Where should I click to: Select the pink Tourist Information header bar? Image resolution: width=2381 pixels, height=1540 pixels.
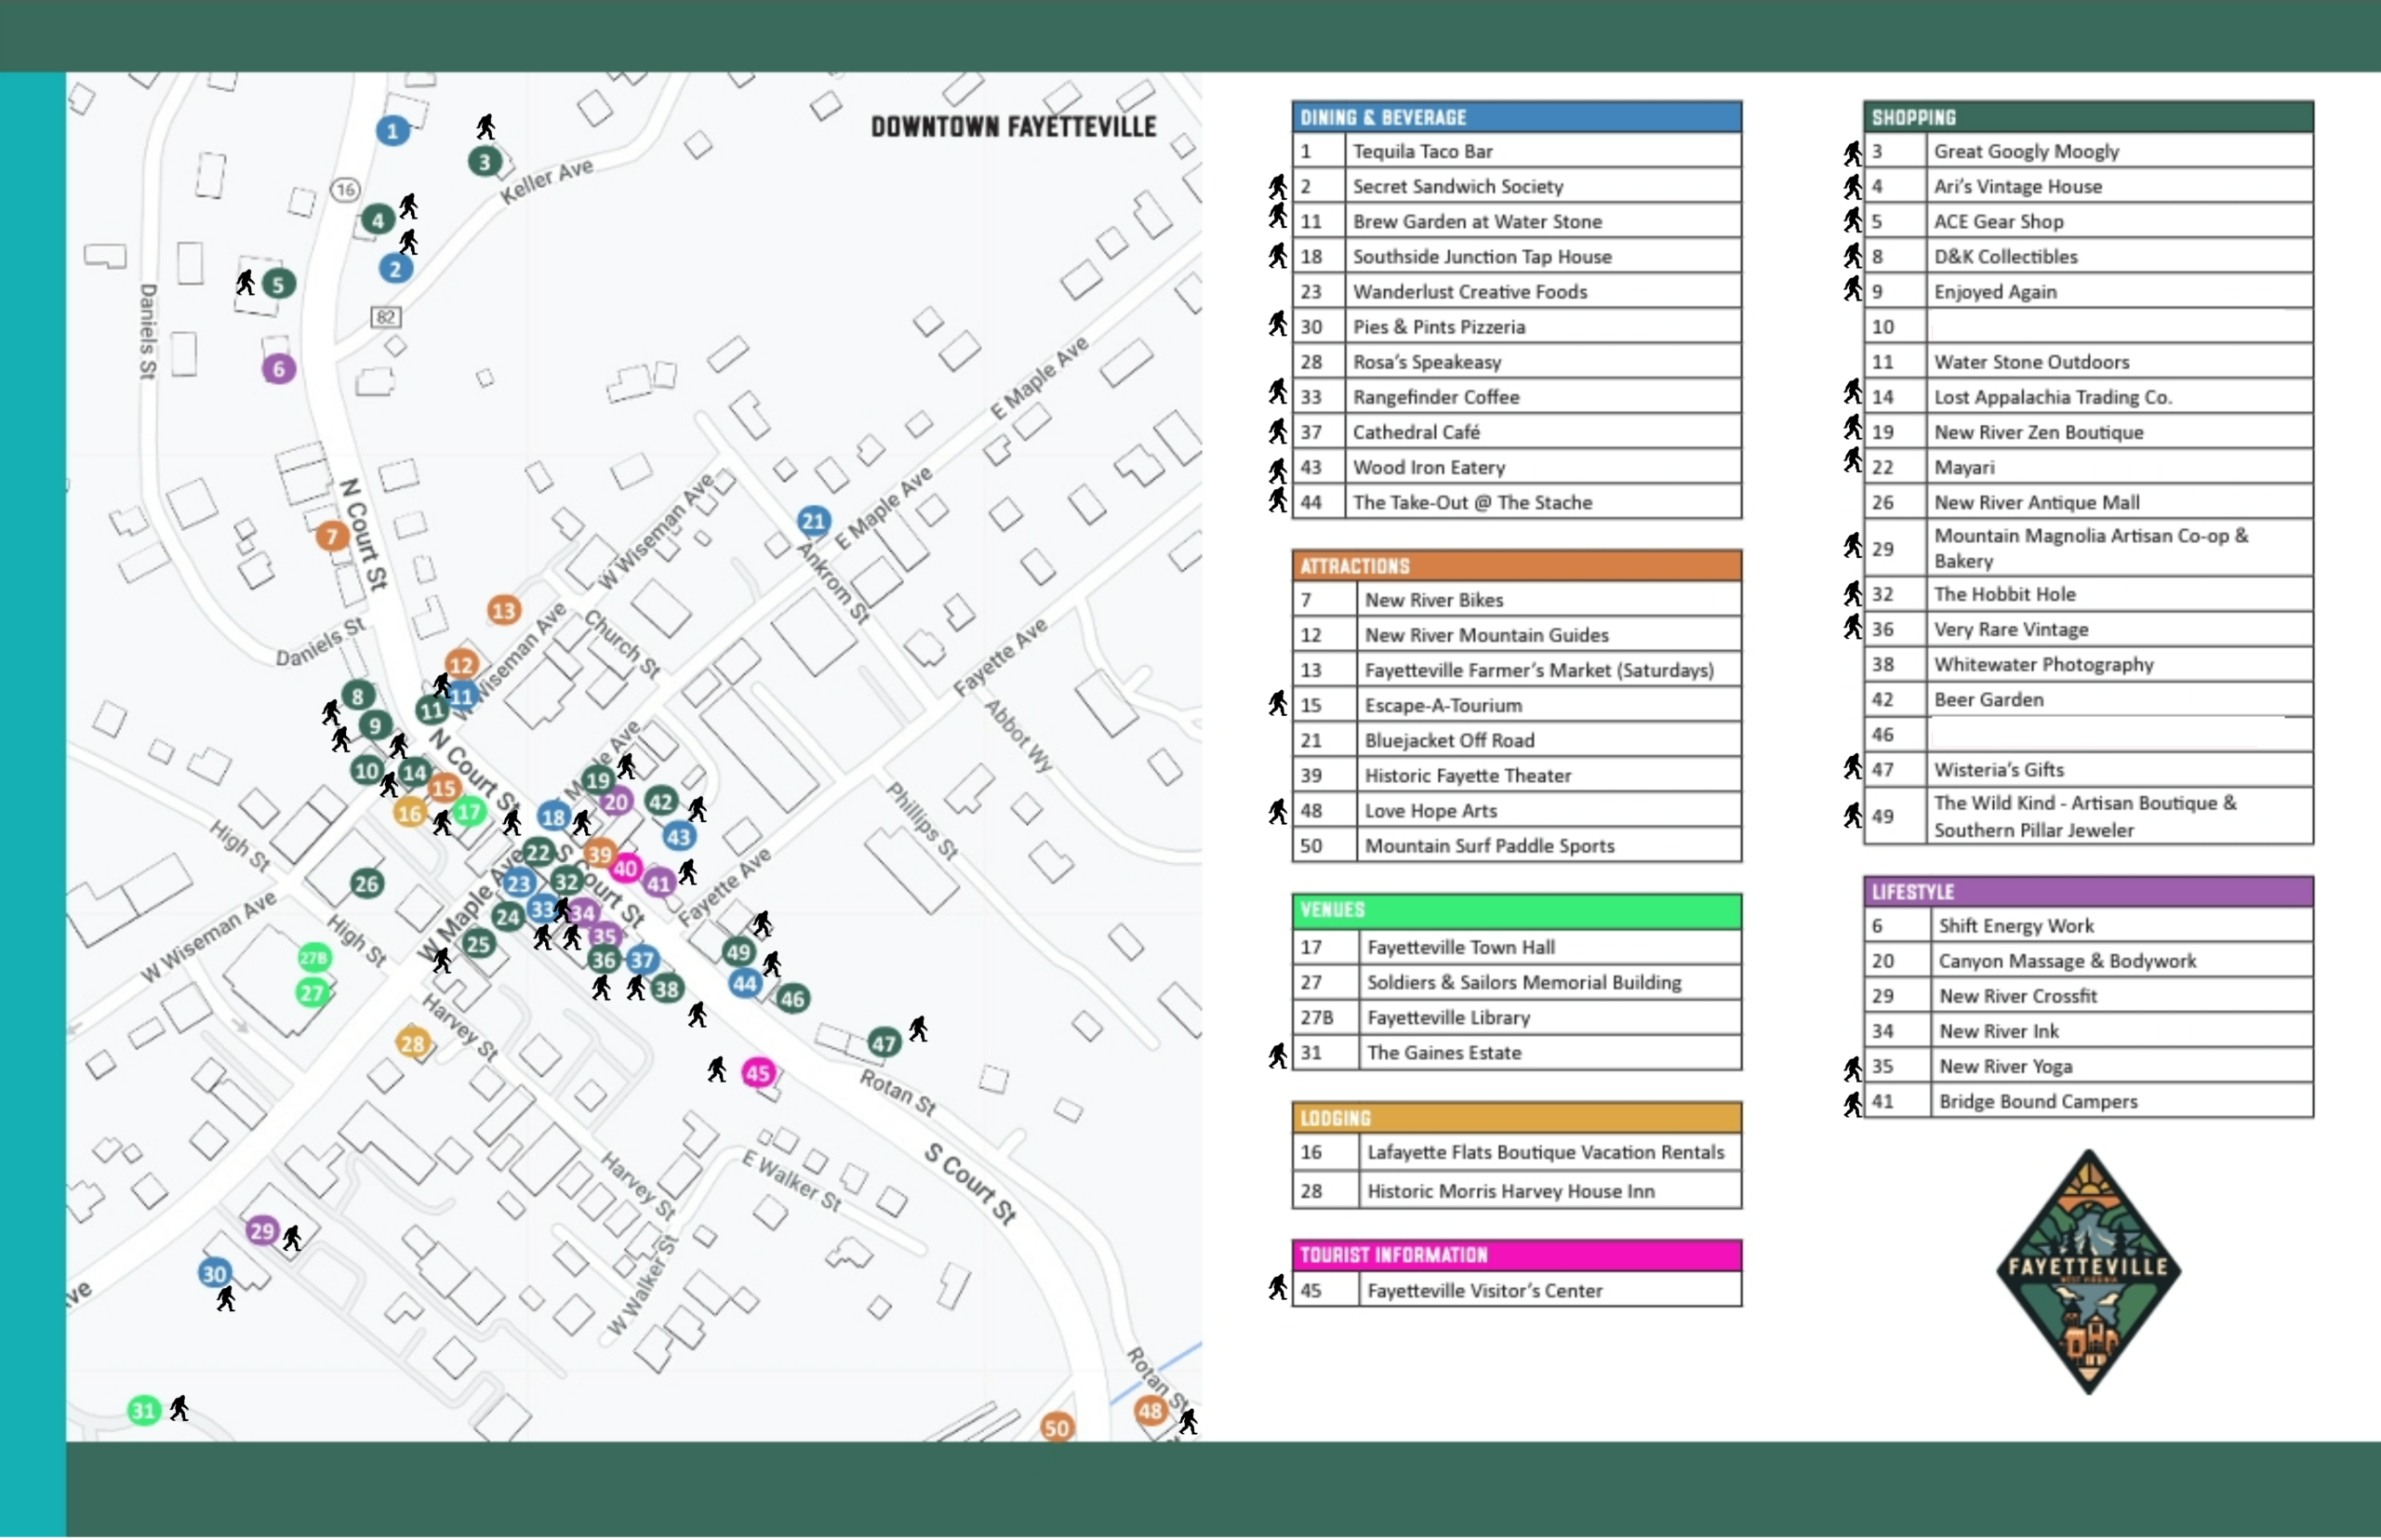click(1516, 1255)
